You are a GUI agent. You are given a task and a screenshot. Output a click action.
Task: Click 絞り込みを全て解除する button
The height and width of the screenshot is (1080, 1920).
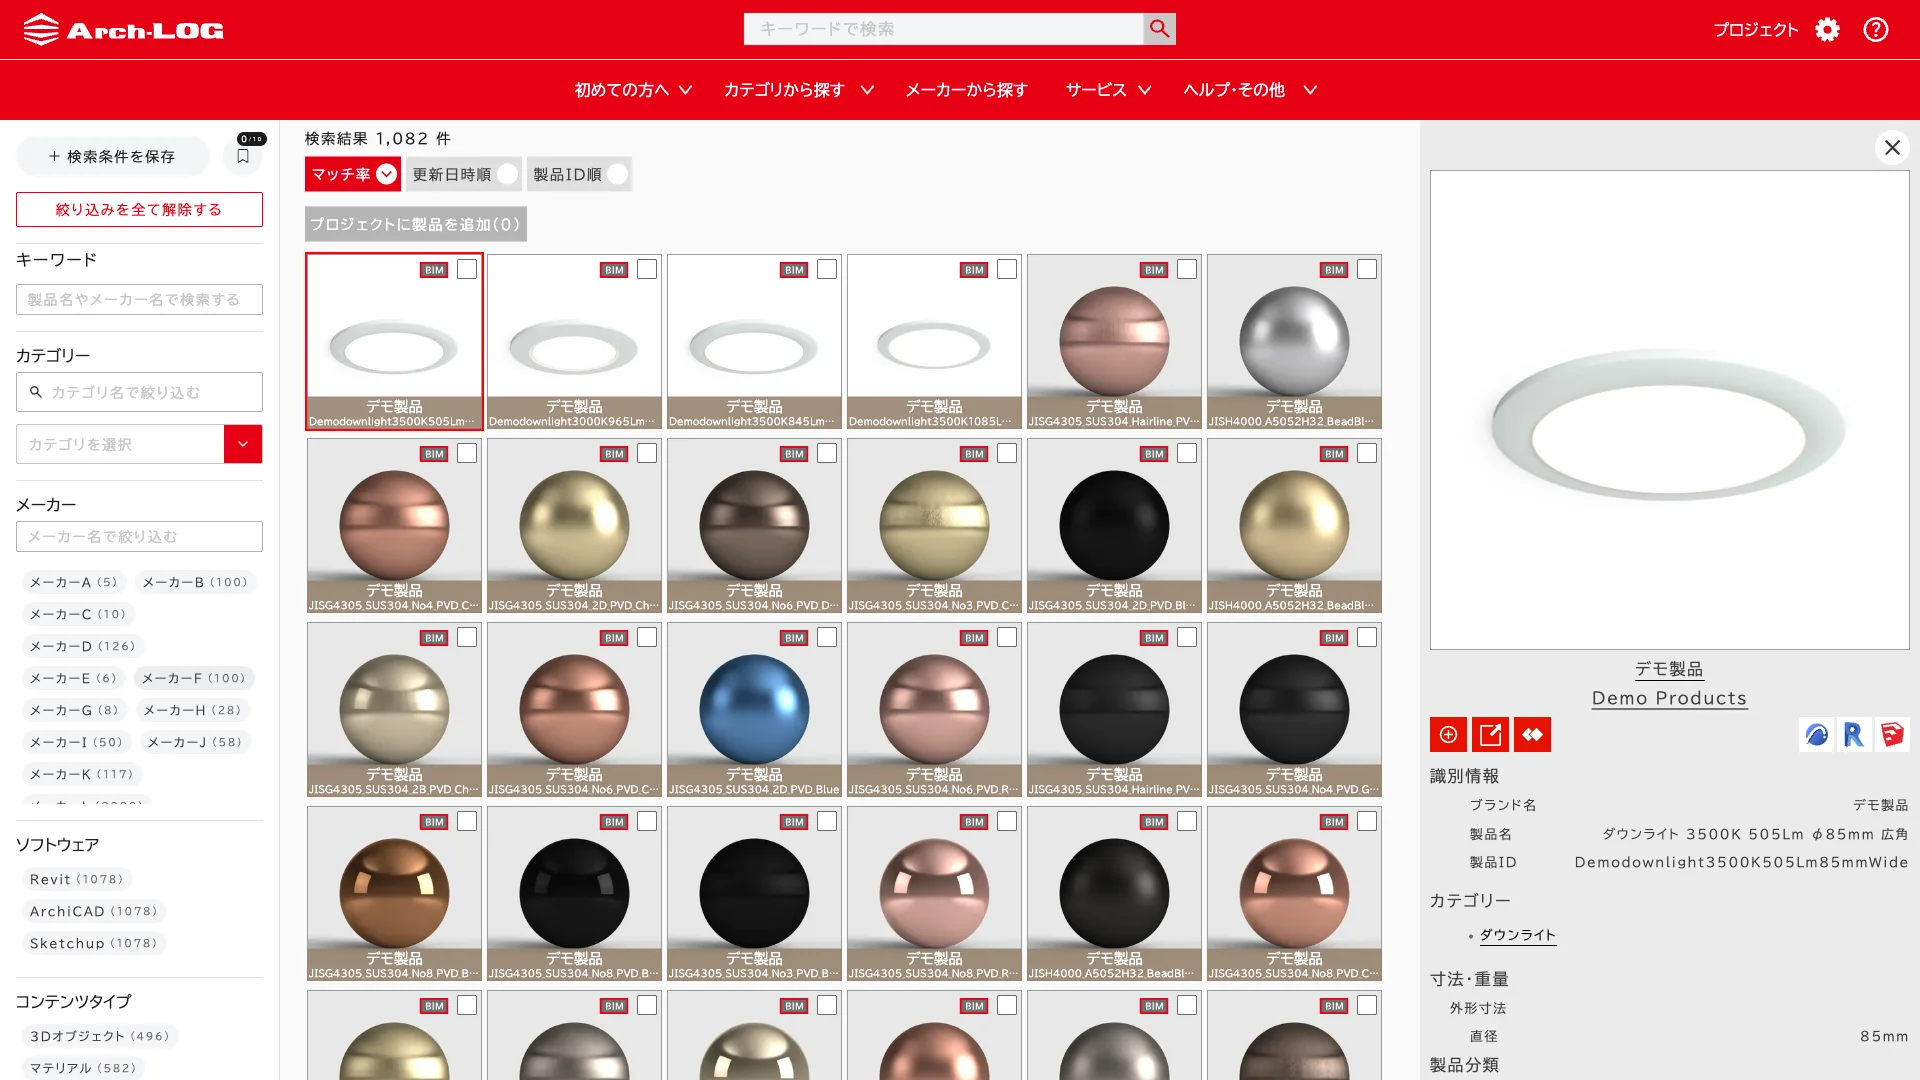(139, 209)
